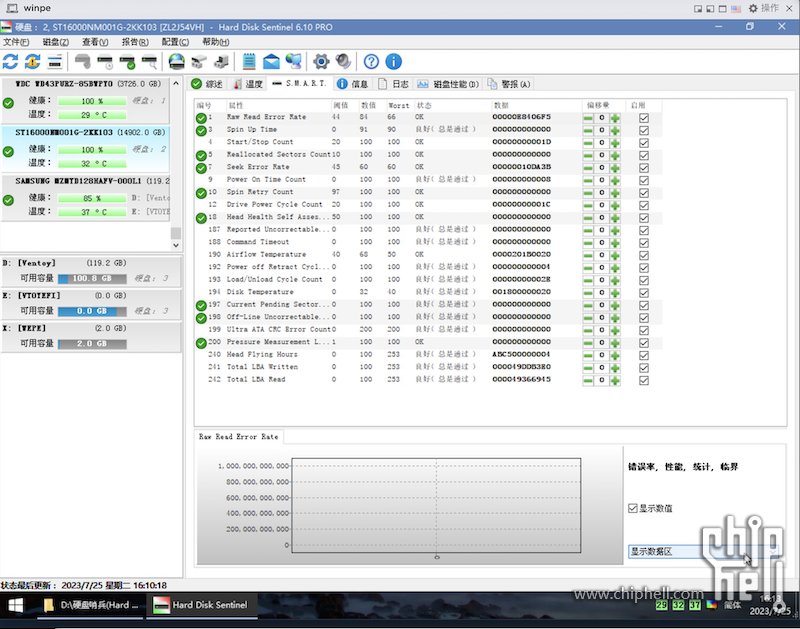Screen dimensions: 800x629
Task: Toggle enable checkbox for Airflow Temperature
Action: (x=644, y=256)
